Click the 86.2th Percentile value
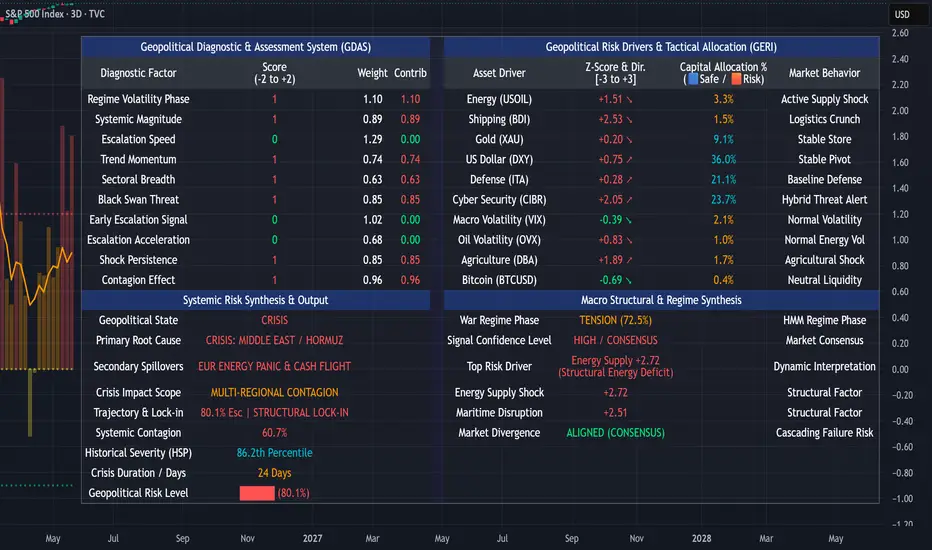 (x=274, y=453)
